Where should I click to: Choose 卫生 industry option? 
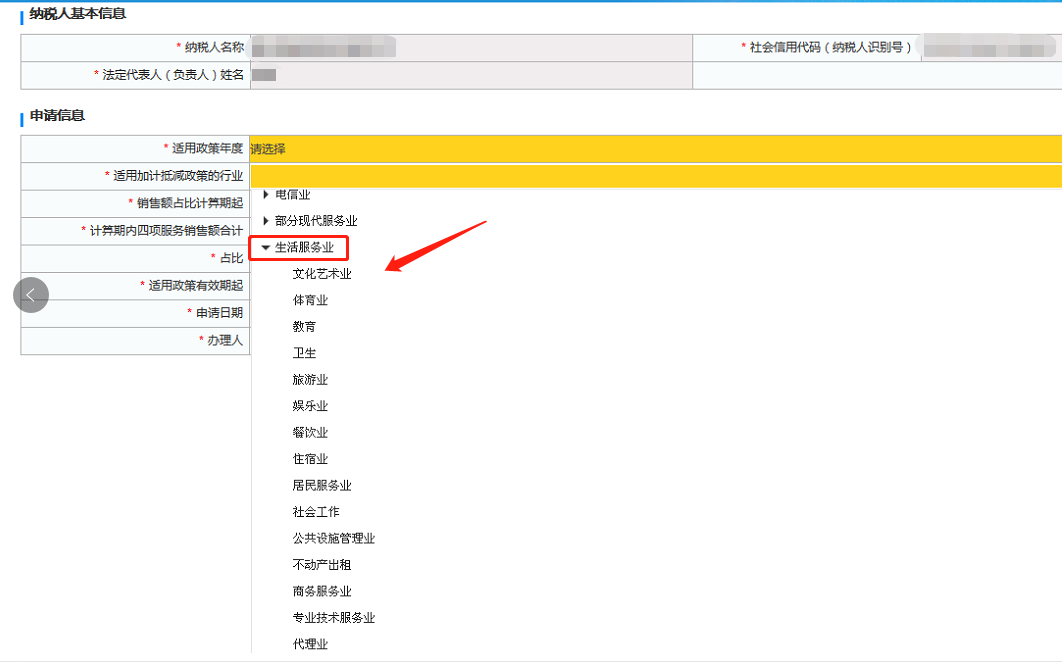304,353
